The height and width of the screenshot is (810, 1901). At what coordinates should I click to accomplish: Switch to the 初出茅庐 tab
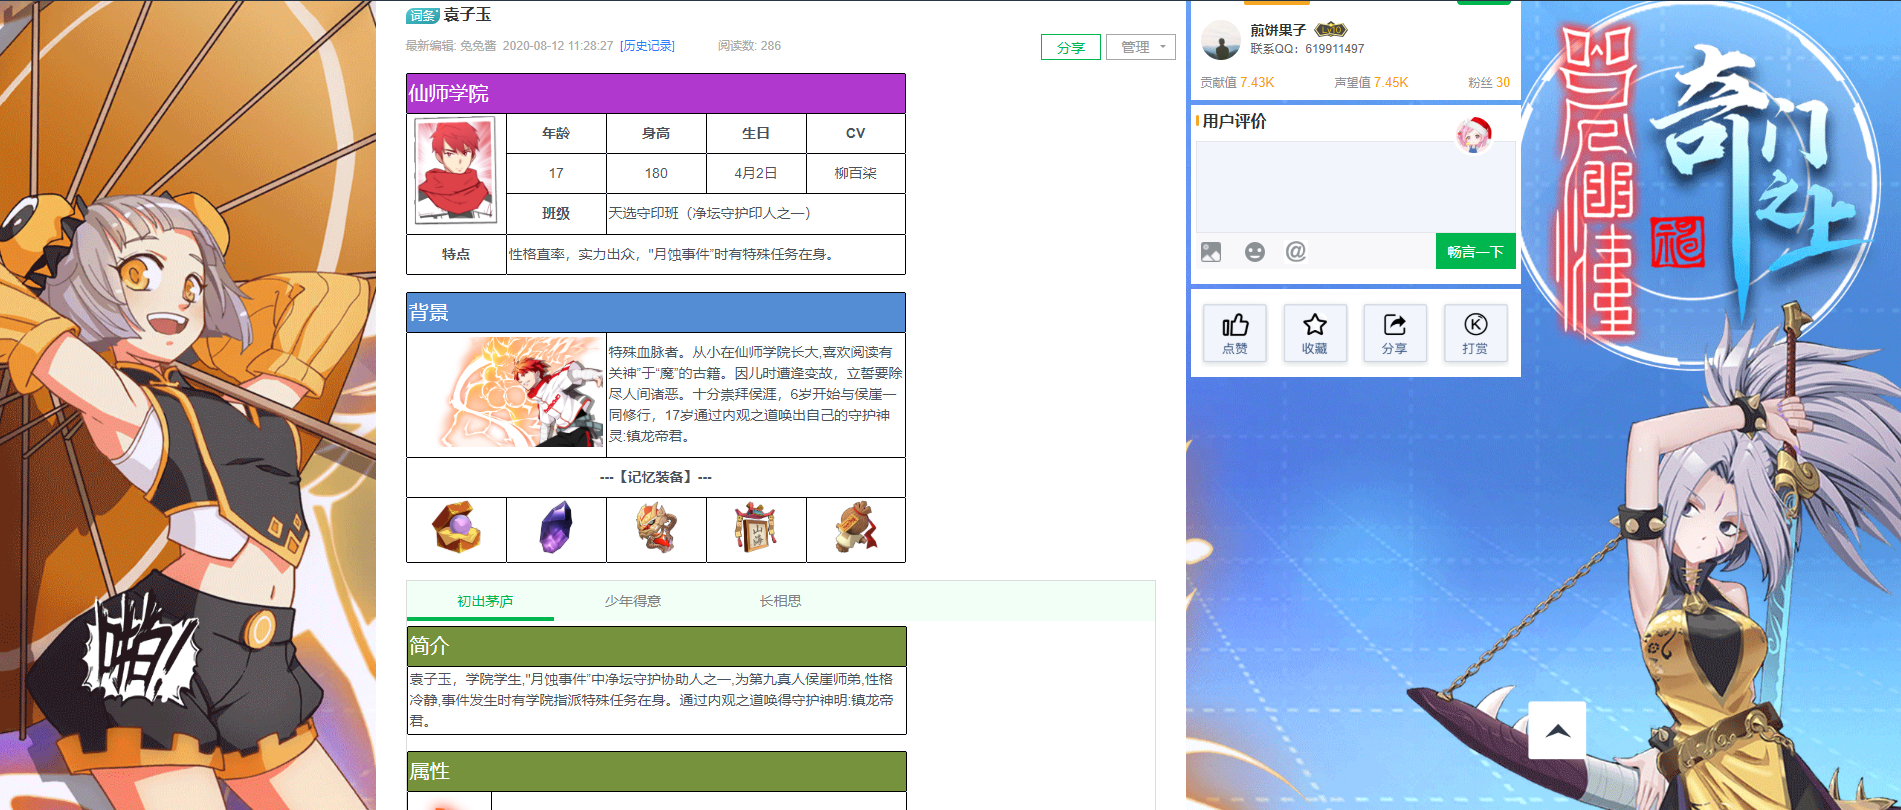click(484, 601)
